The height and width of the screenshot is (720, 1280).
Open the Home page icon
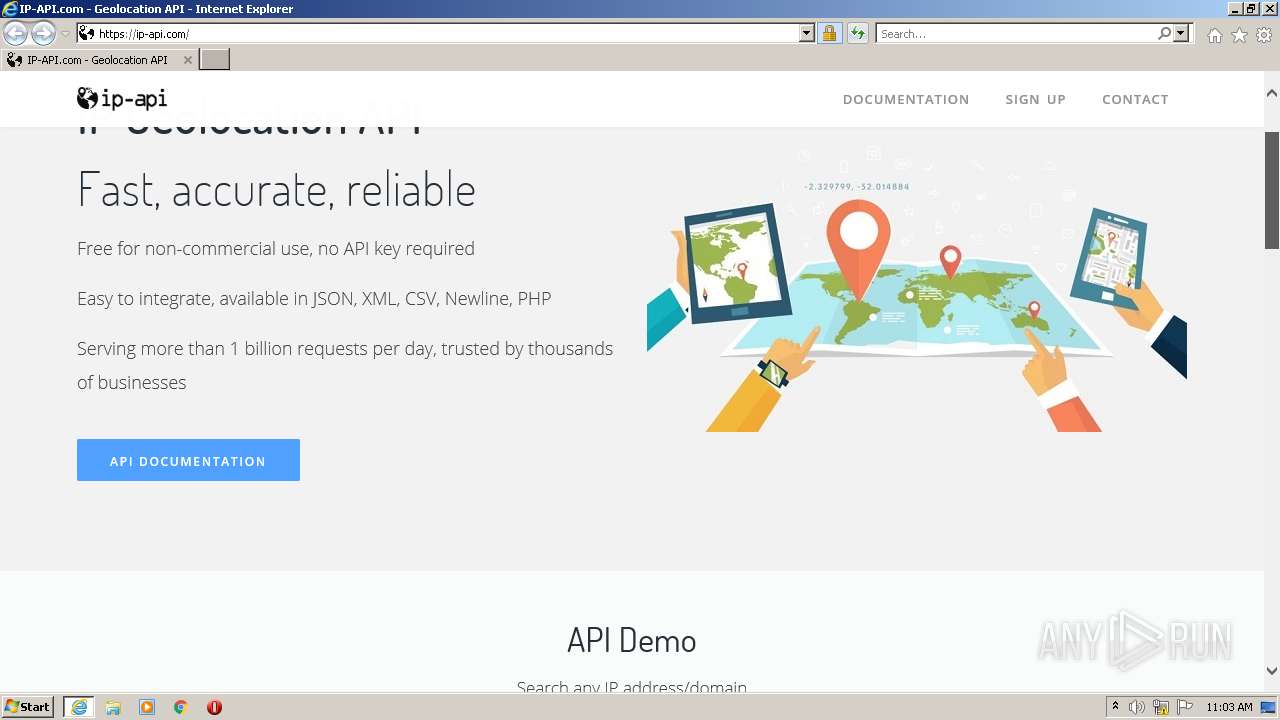coord(1214,35)
